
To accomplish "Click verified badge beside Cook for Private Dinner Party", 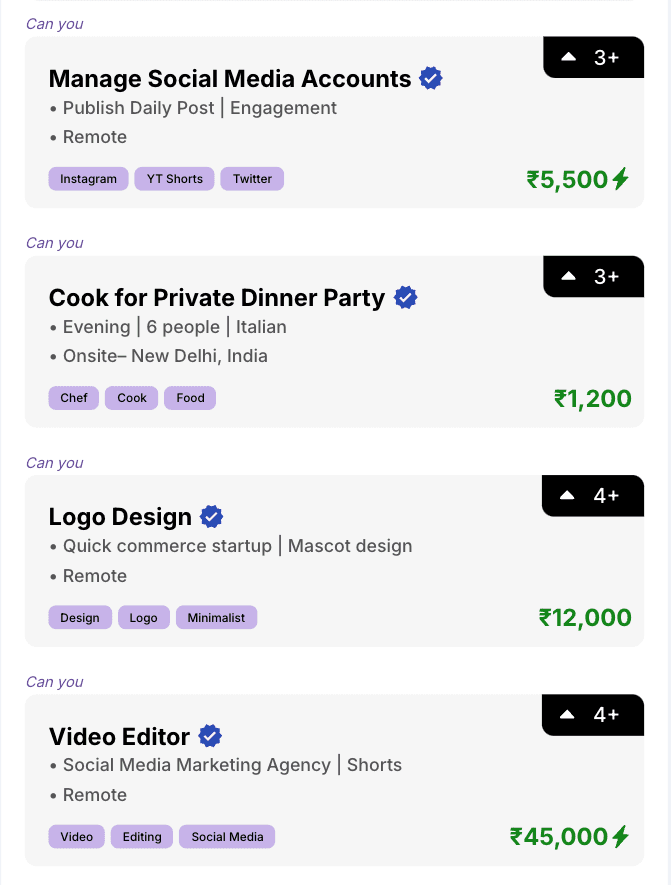I will coord(405,297).
